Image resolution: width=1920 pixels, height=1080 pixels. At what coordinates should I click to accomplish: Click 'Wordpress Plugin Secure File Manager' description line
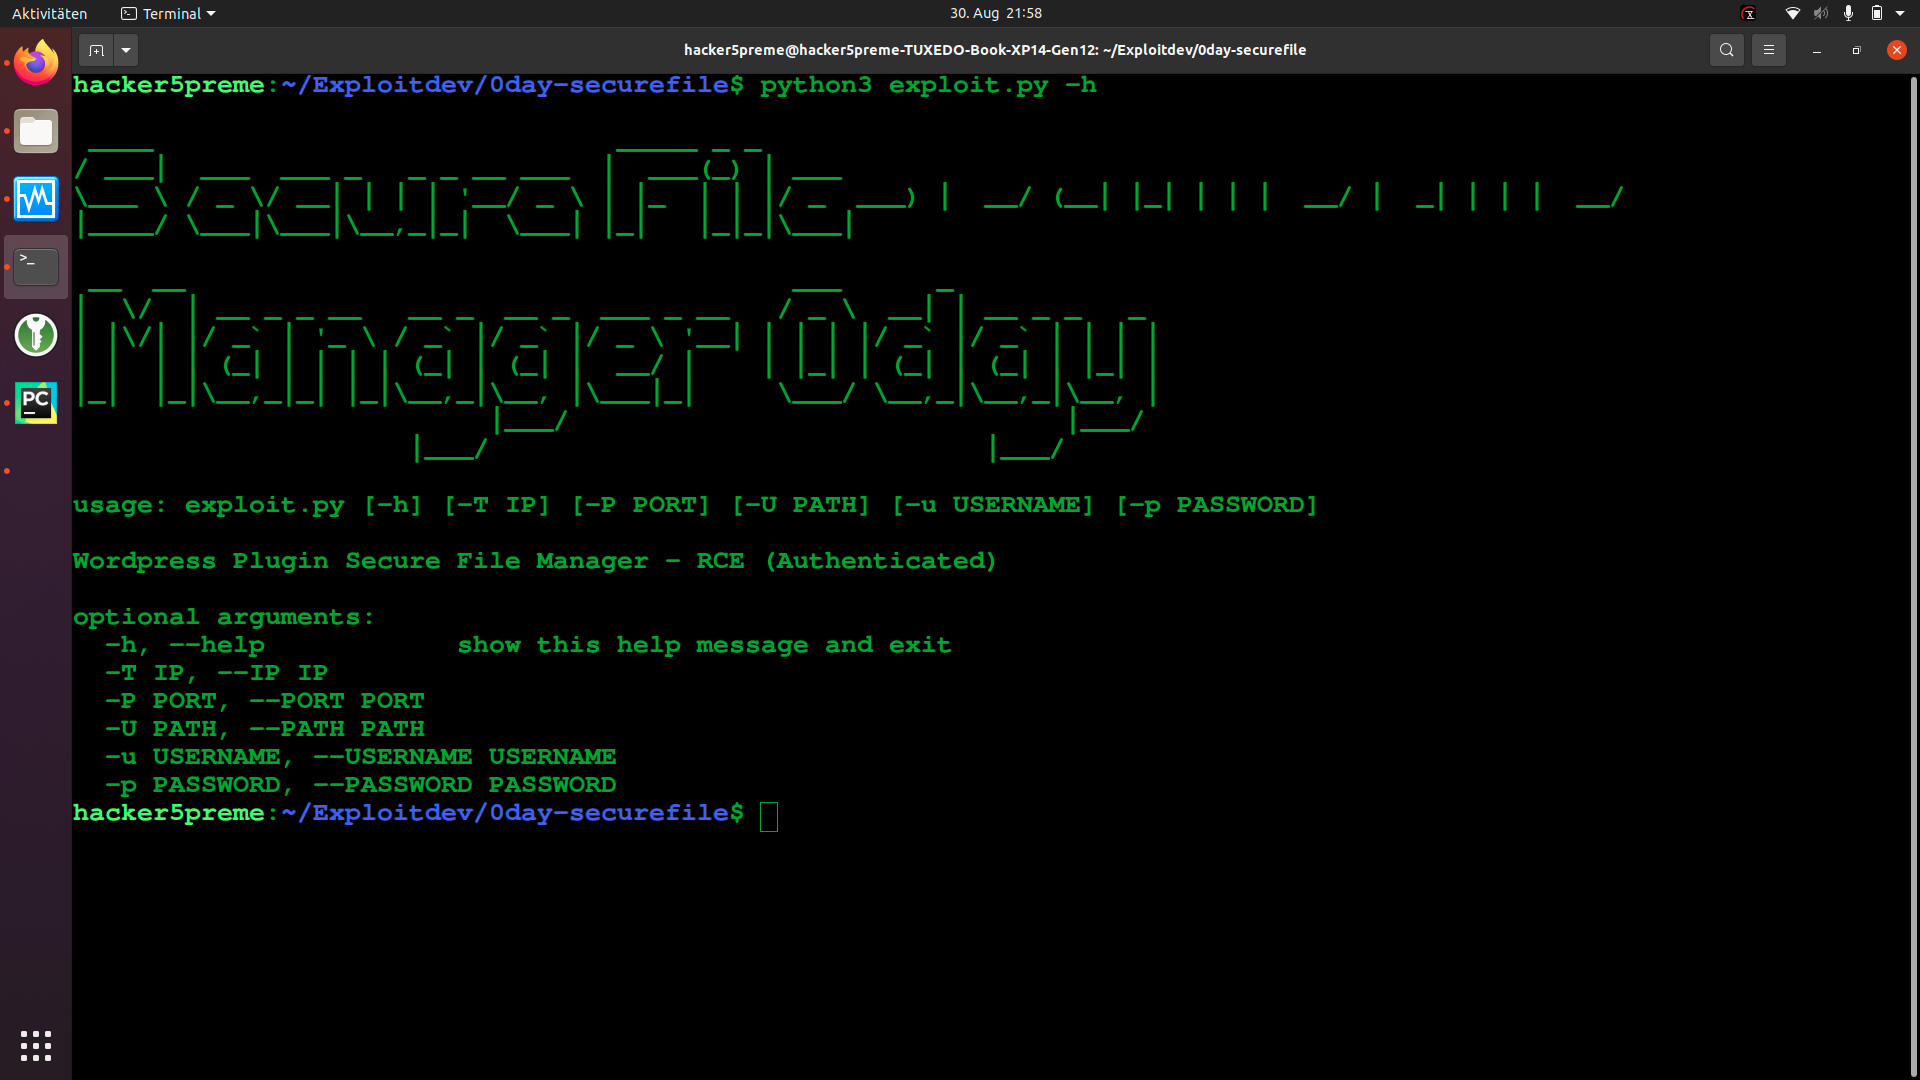(535, 561)
